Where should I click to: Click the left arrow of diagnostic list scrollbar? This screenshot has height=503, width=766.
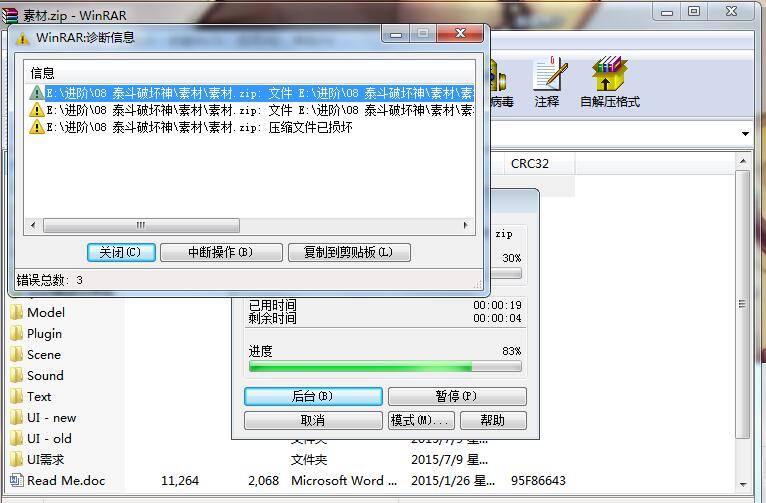coord(33,225)
